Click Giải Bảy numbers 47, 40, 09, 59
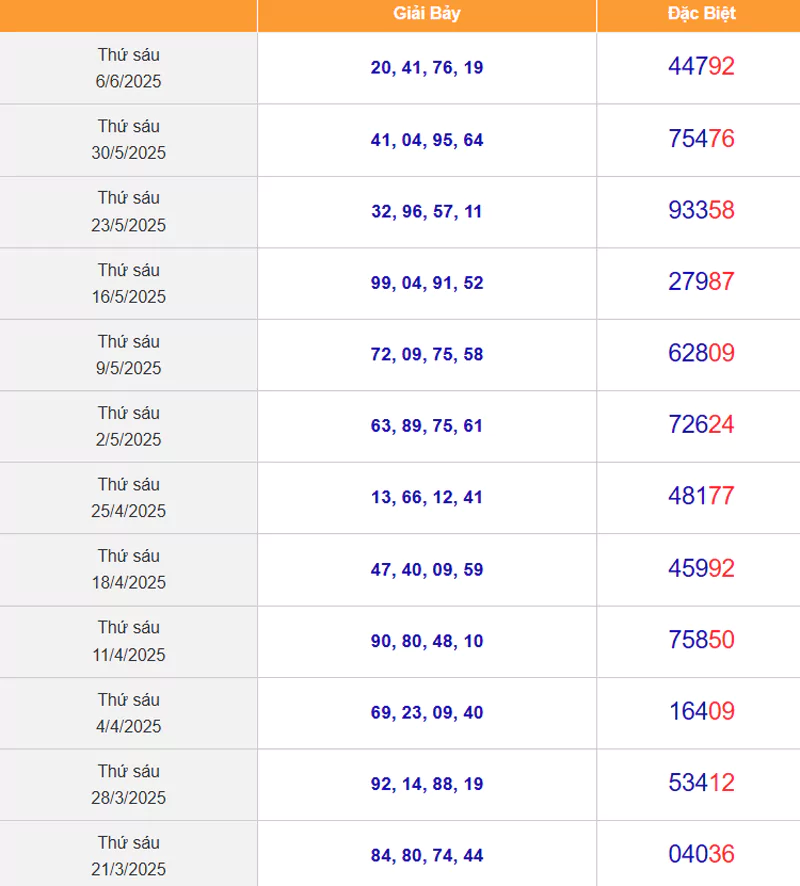800x886 pixels. 427,570
